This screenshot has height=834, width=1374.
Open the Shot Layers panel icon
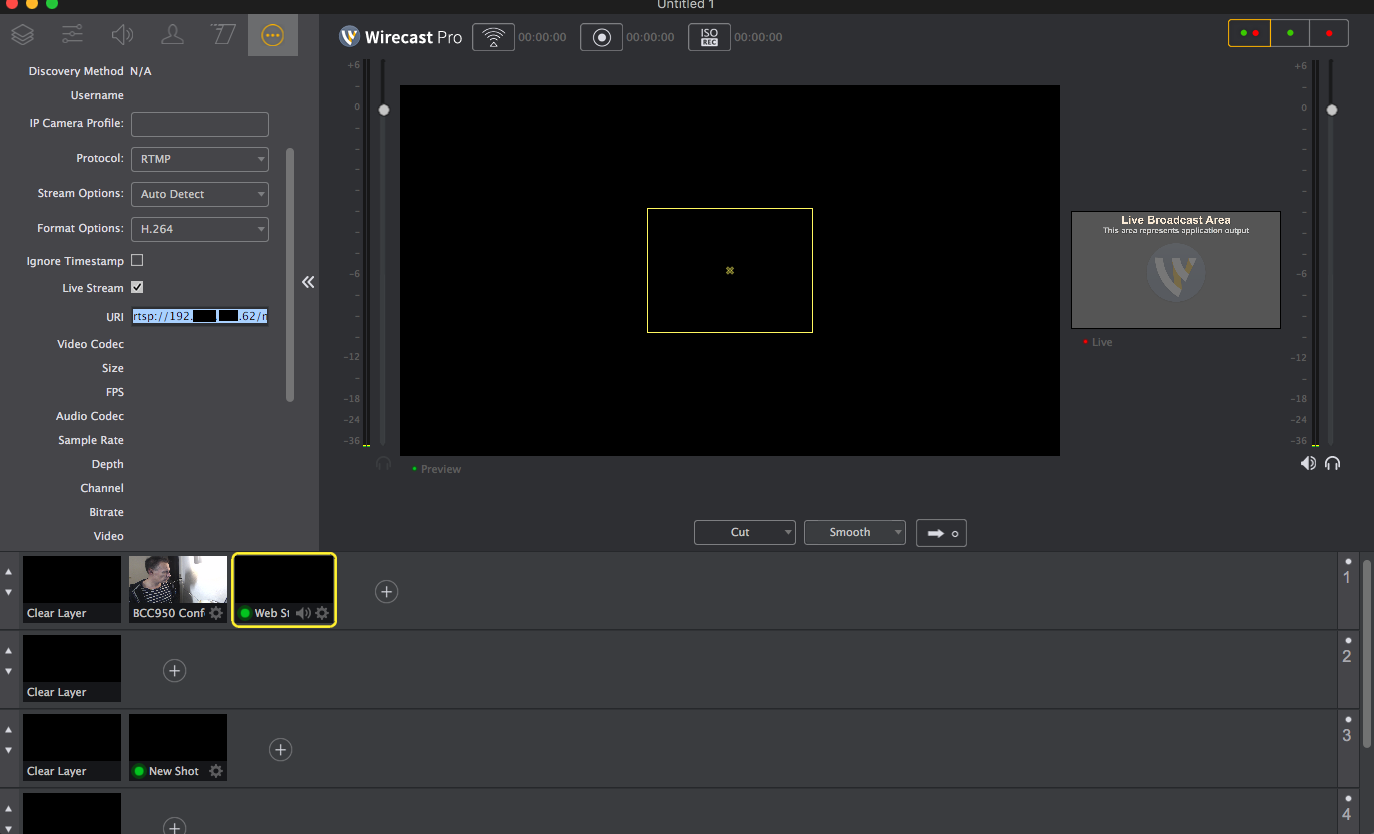(22, 33)
